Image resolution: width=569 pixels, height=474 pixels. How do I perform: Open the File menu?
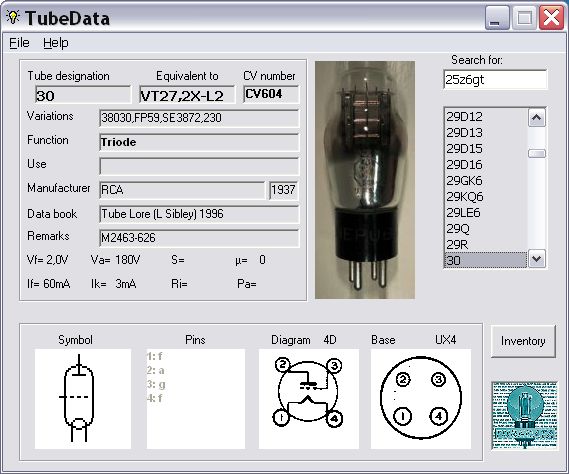pyautogui.click(x=19, y=43)
